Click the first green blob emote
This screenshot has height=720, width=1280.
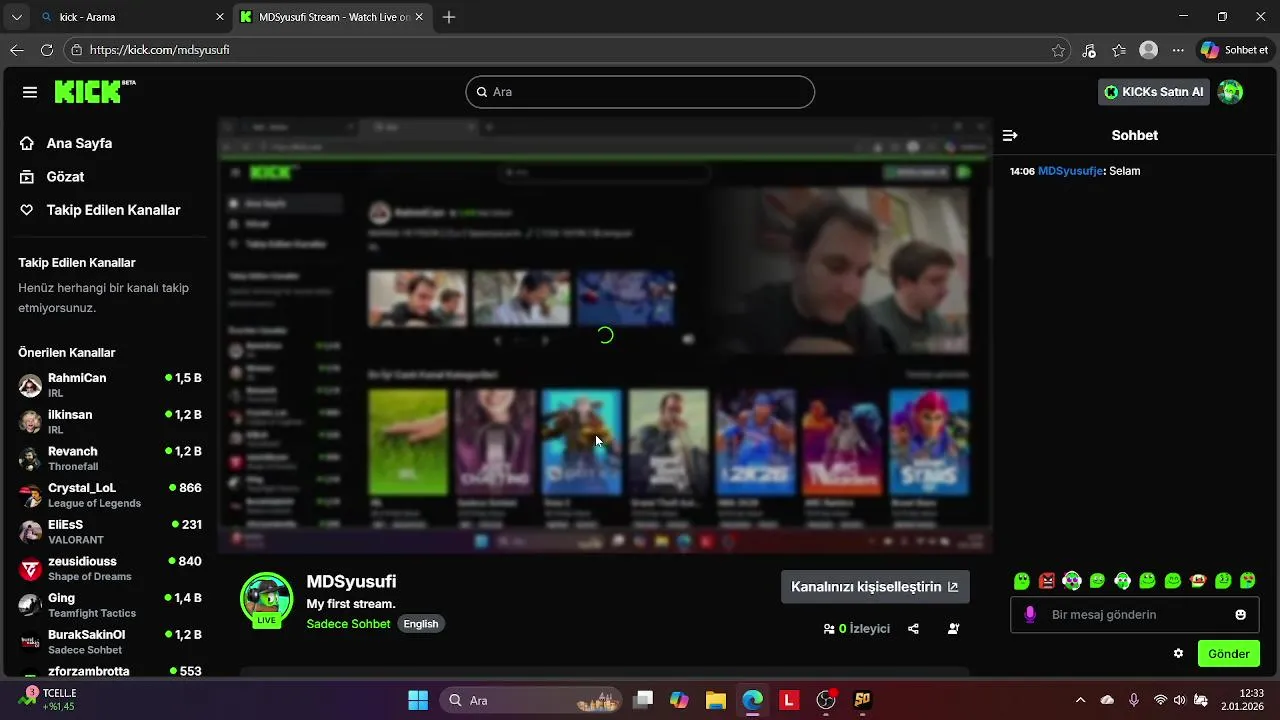1021,580
